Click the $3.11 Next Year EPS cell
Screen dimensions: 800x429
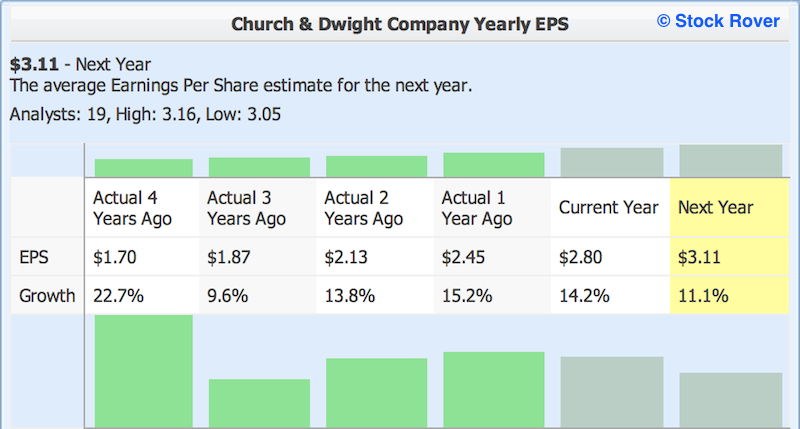pyautogui.click(x=730, y=257)
